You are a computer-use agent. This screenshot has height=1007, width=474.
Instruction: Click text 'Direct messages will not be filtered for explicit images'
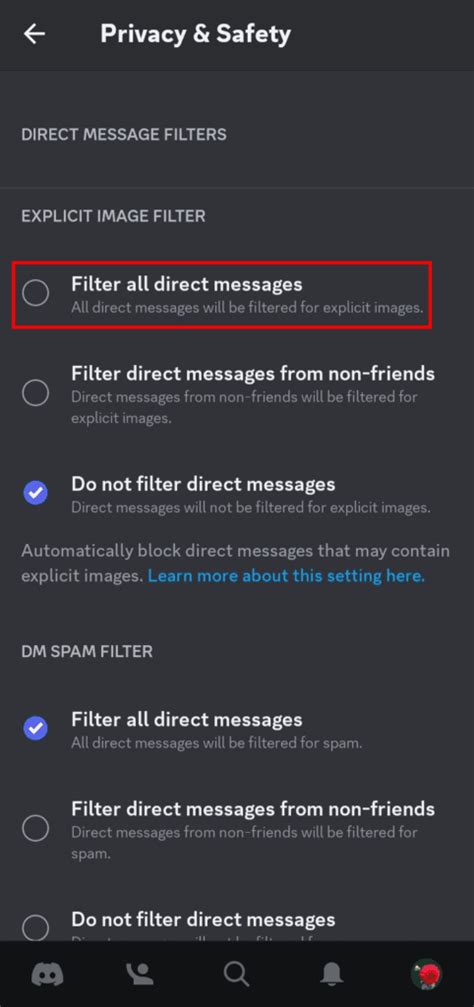click(250, 508)
